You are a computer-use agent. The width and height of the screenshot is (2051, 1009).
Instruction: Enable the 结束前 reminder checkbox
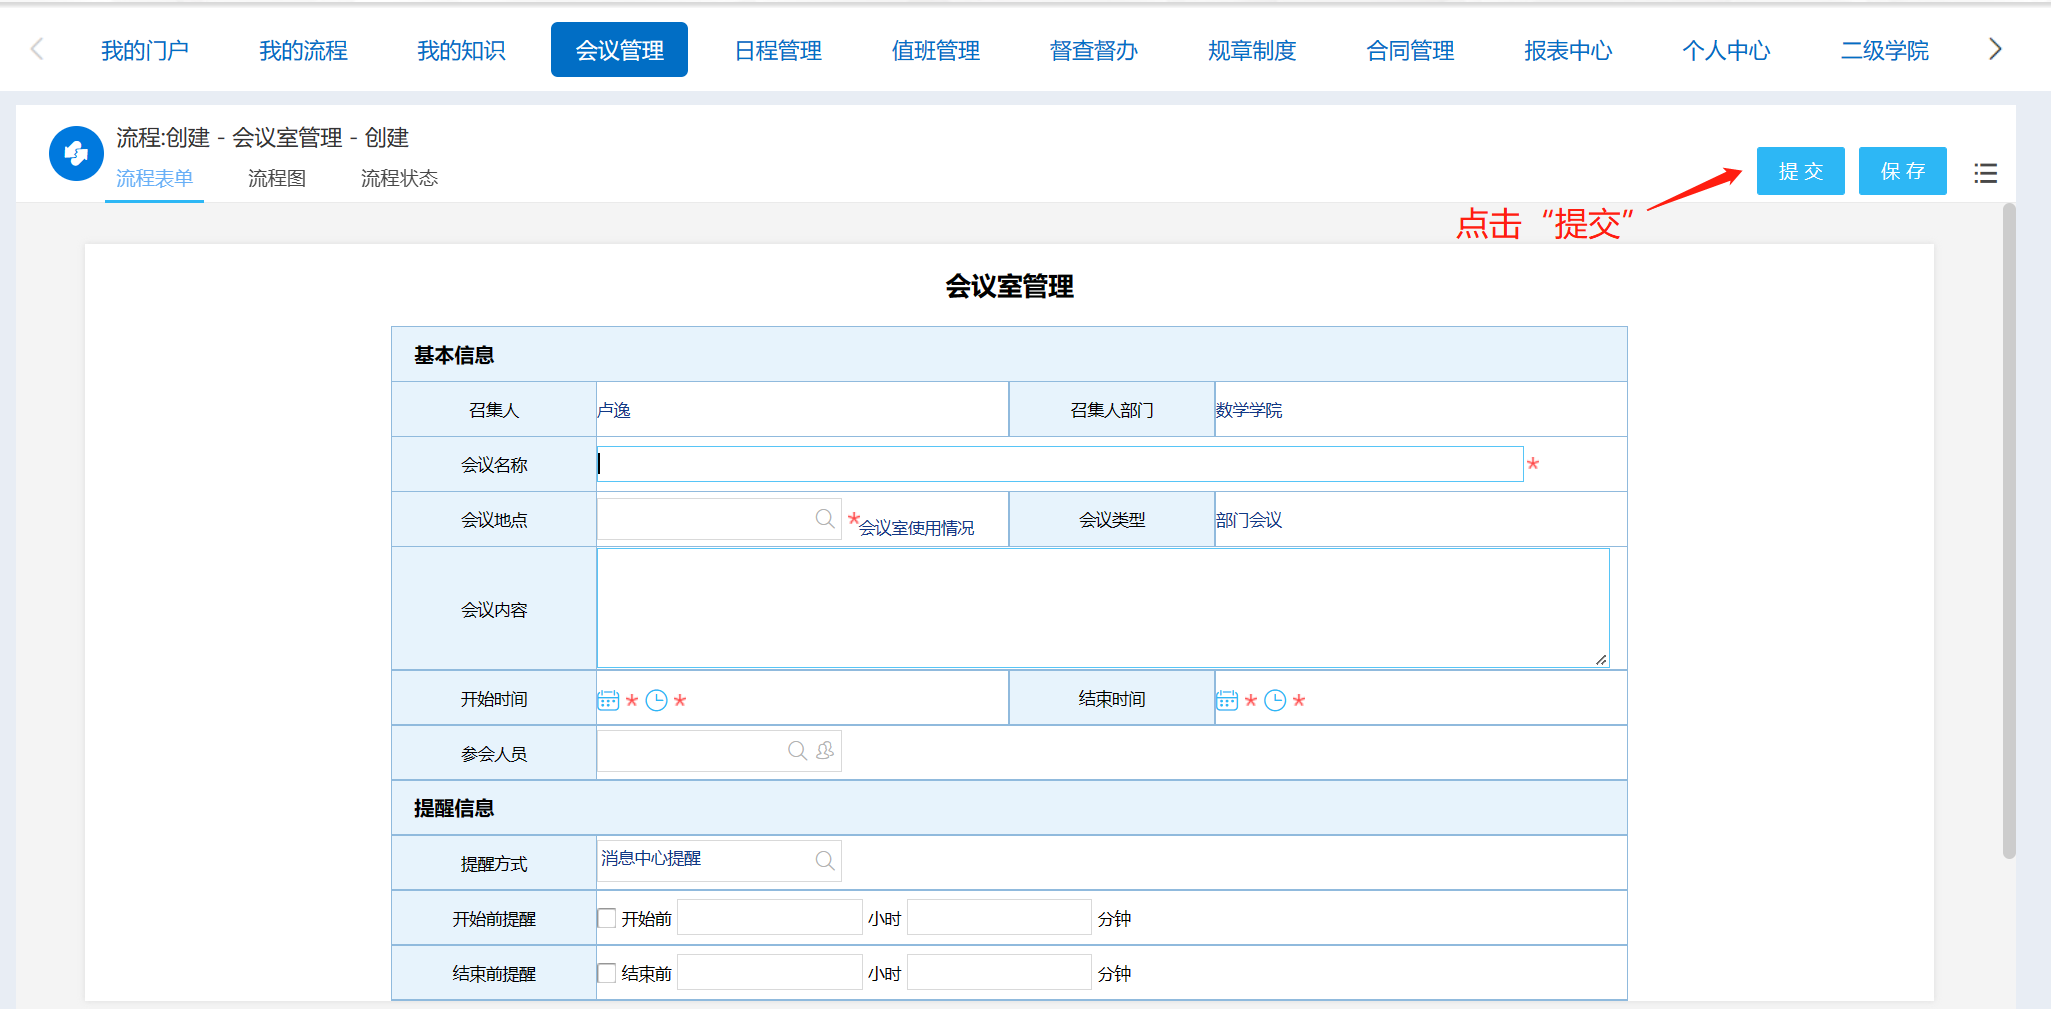(607, 973)
